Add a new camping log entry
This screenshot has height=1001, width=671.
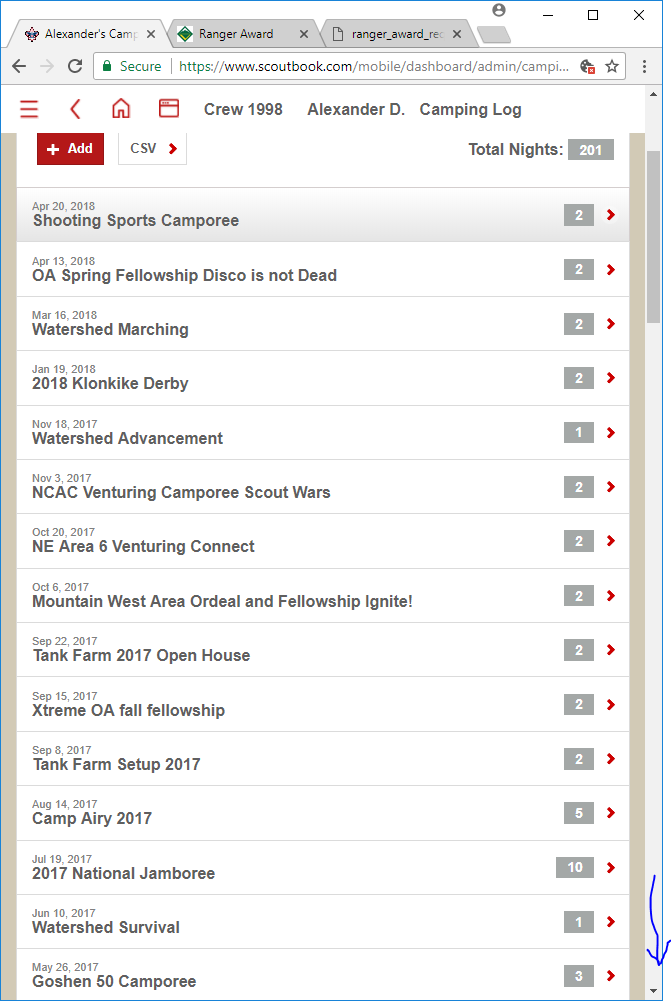pyautogui.click(x=70, y=149)
